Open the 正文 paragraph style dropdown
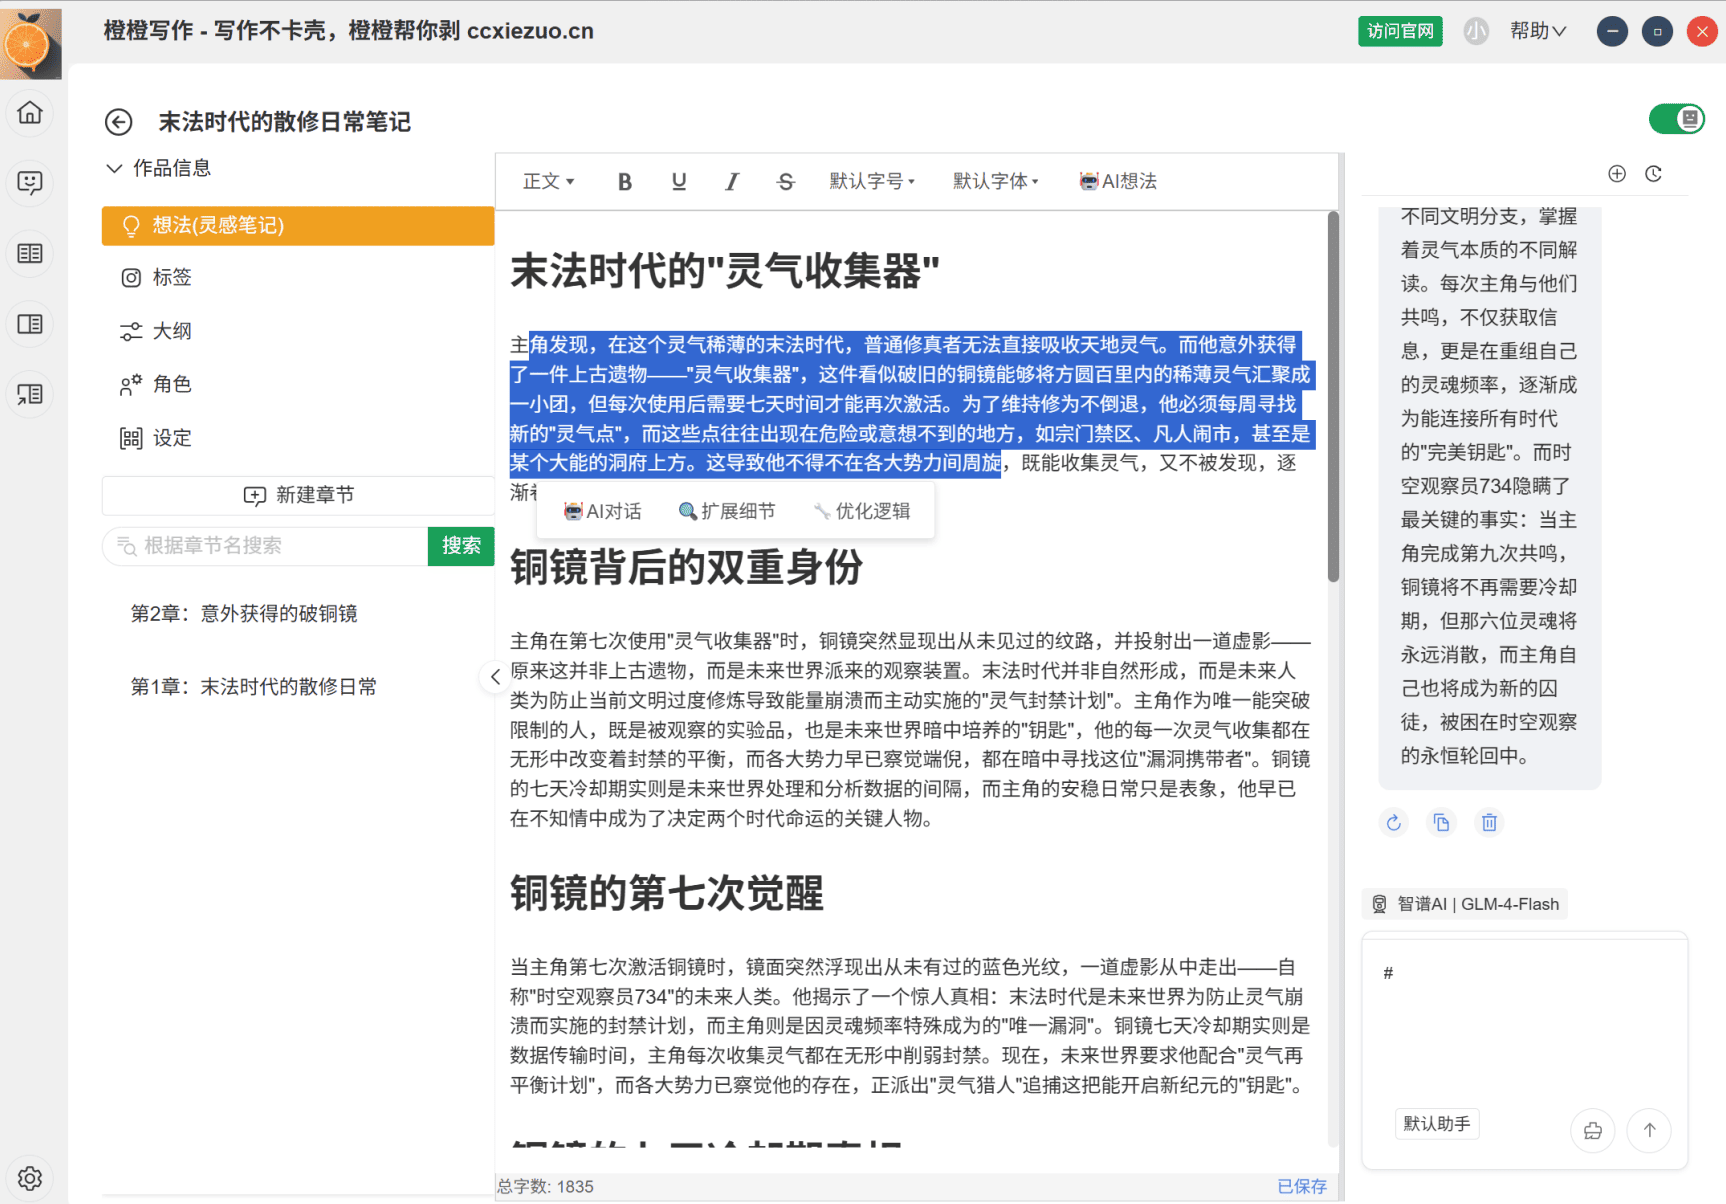The height and width of the screenshot is (1204, 1726). 548,181
